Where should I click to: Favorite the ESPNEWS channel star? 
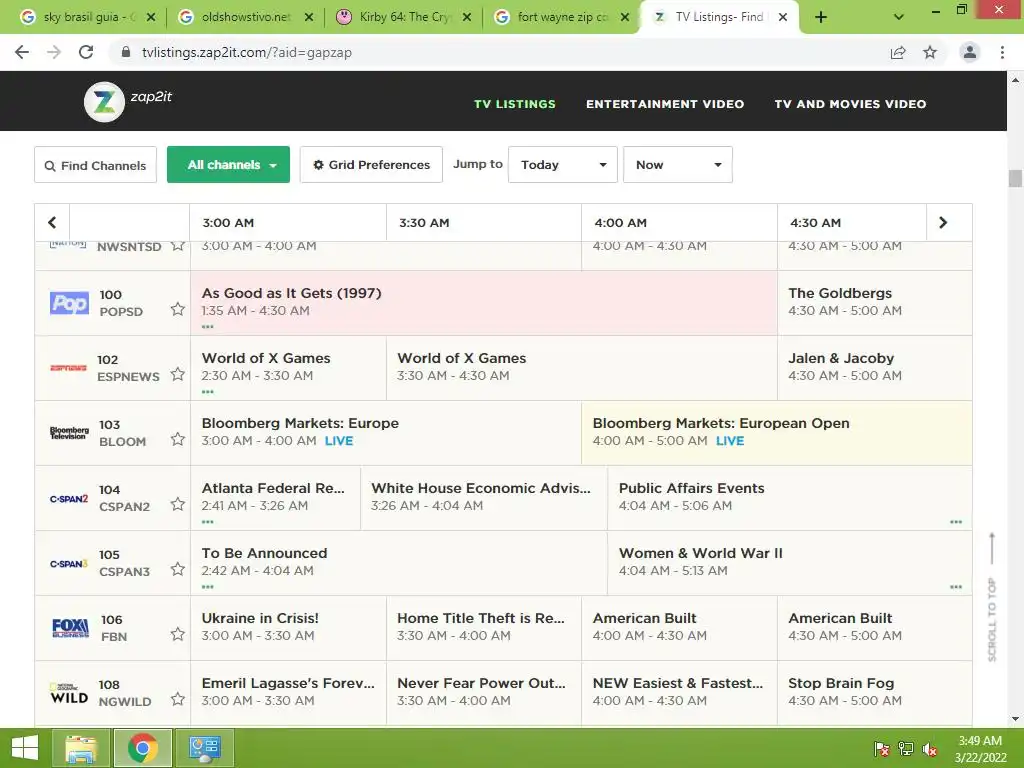(x=178, y=374)
